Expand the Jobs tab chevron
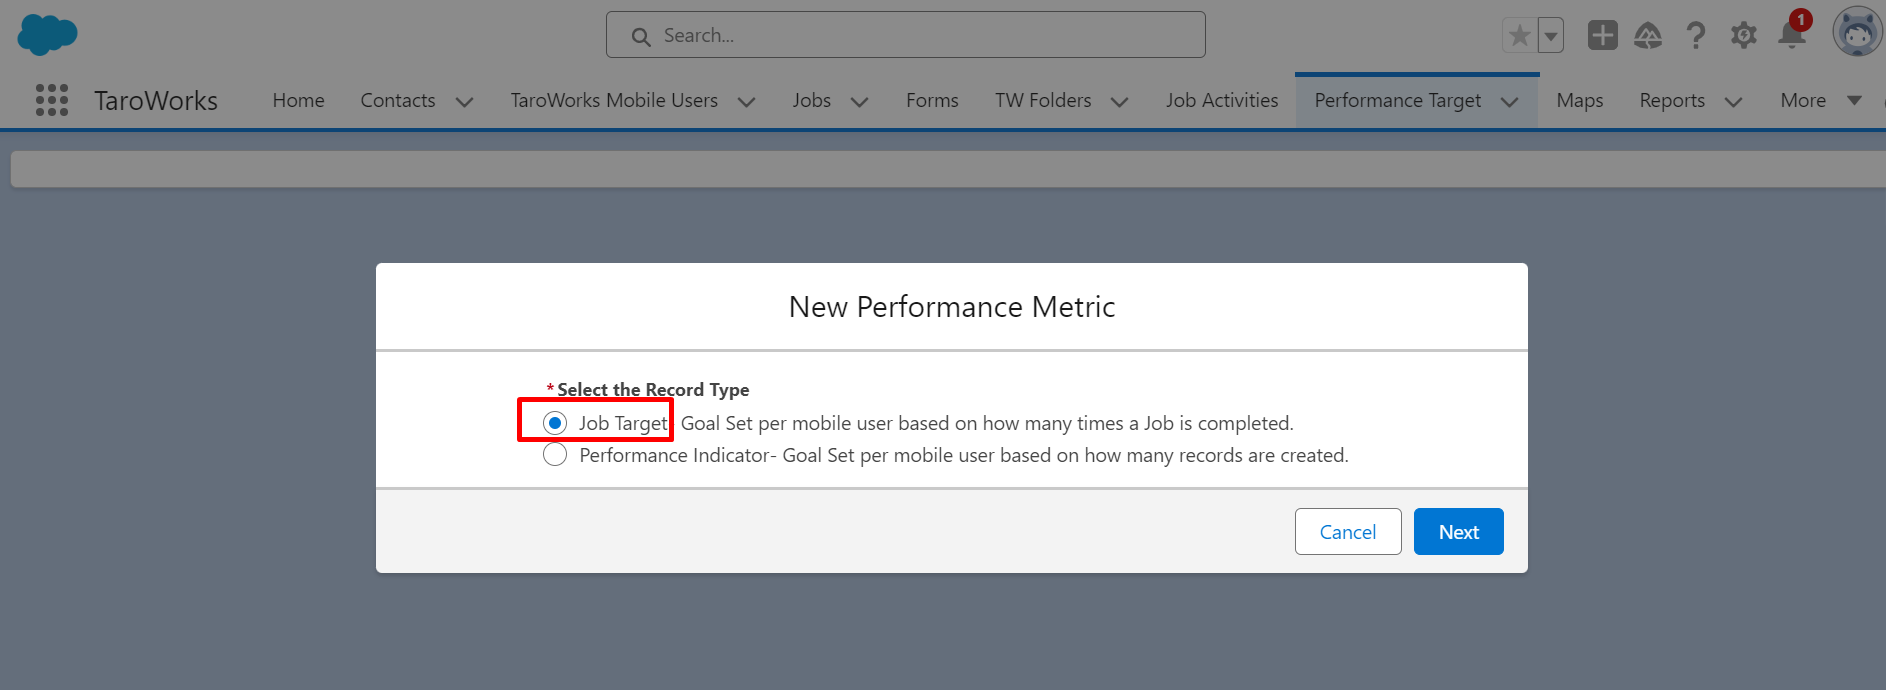The image size is (1886, 690). click(x=859, y=102)
